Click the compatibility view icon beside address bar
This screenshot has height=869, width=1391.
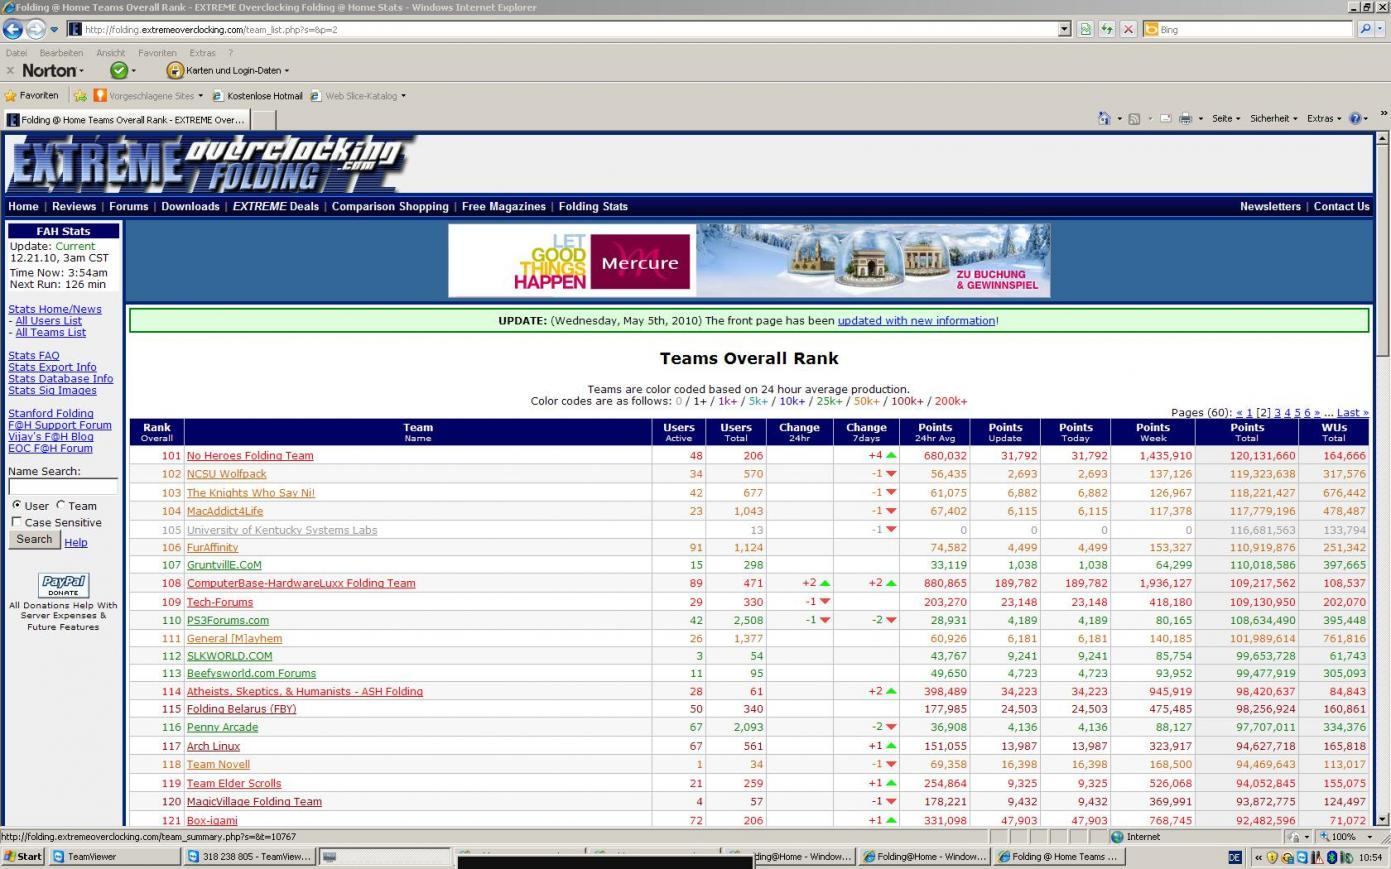[1086, 29]
